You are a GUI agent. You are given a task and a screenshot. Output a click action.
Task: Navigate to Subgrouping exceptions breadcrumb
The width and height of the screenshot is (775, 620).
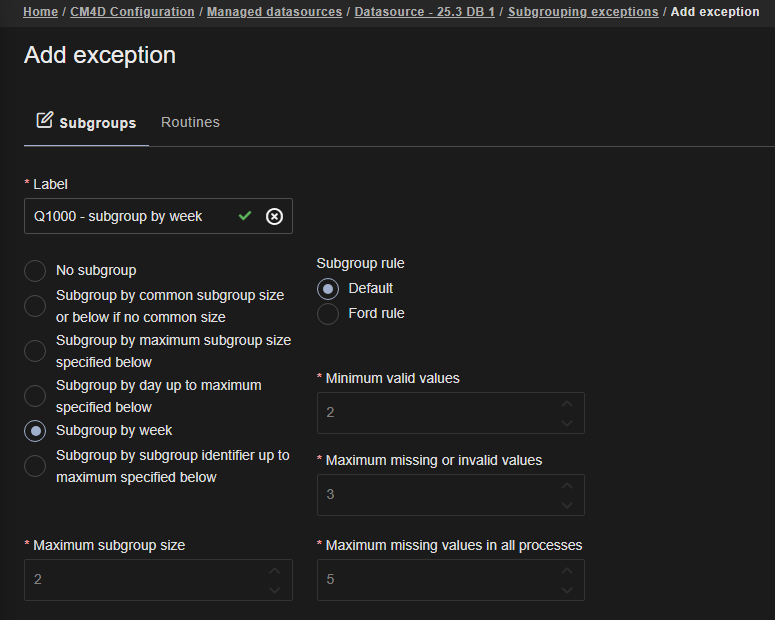tap(583, 12)
